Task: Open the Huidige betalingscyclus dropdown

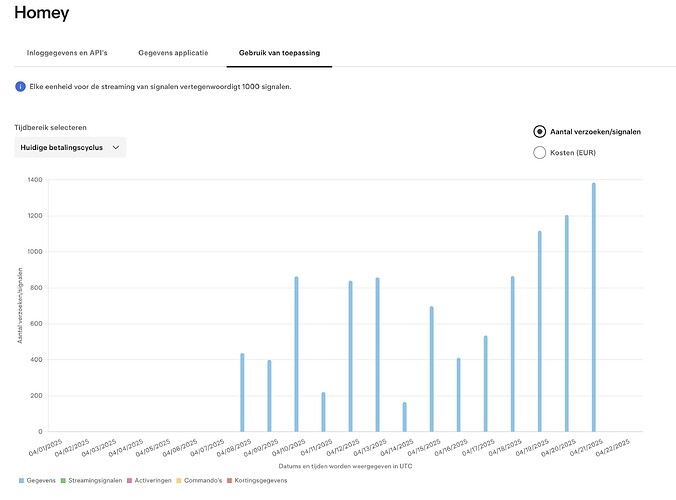Action: (70, 147)
